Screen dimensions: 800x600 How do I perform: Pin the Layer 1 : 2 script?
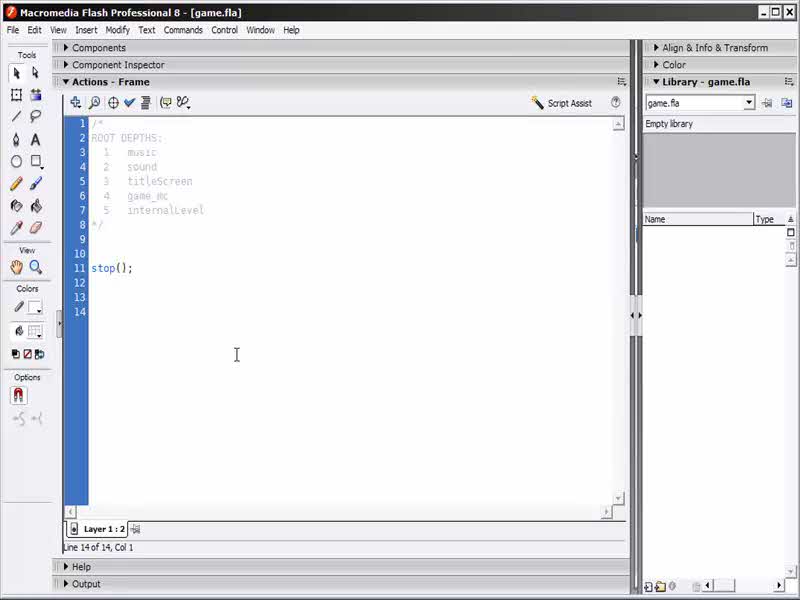(x=135, y=529)
